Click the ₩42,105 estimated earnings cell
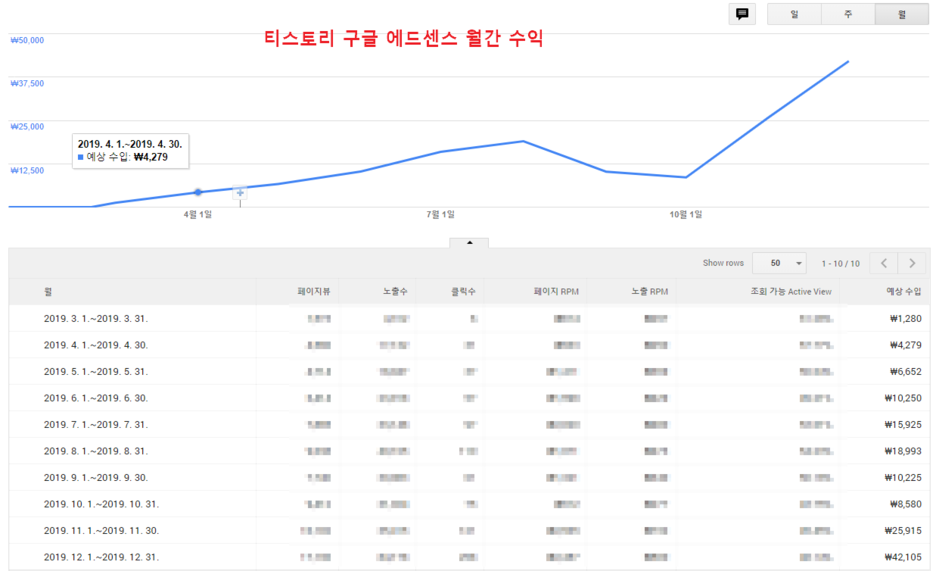 pos(903,557)
